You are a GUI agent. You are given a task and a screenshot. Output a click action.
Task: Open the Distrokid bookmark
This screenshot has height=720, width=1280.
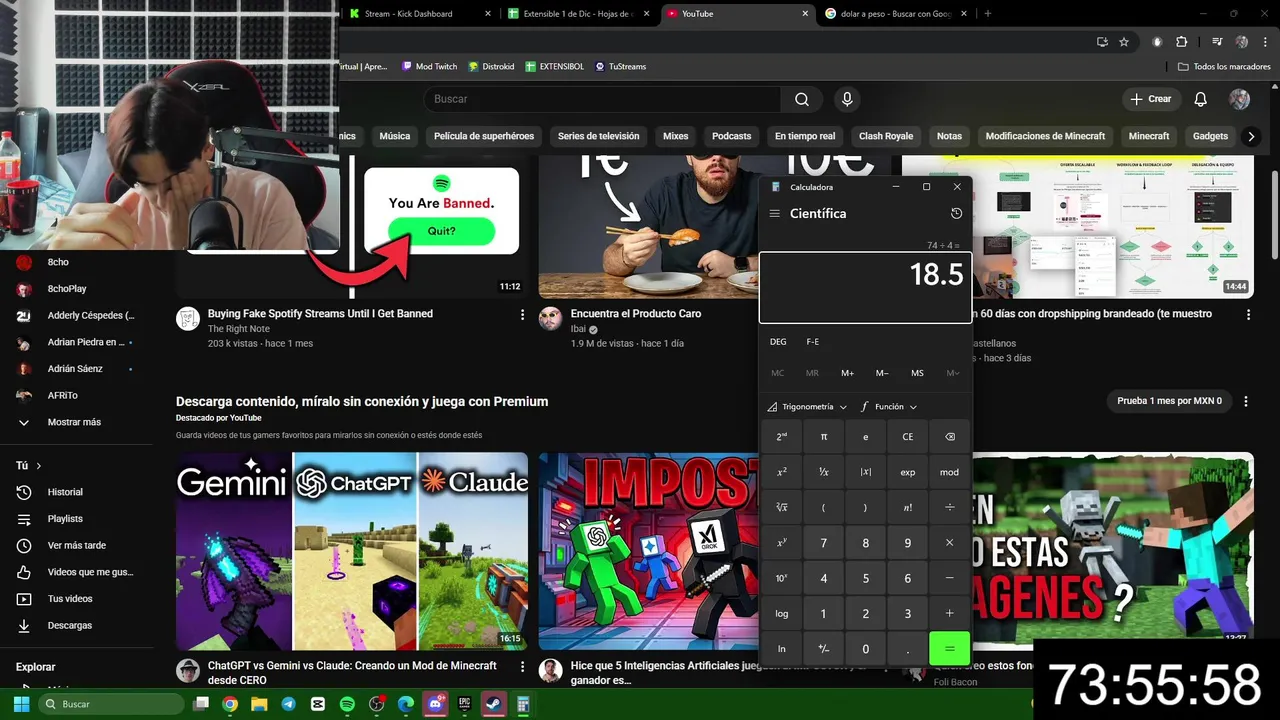coord(490,66)
